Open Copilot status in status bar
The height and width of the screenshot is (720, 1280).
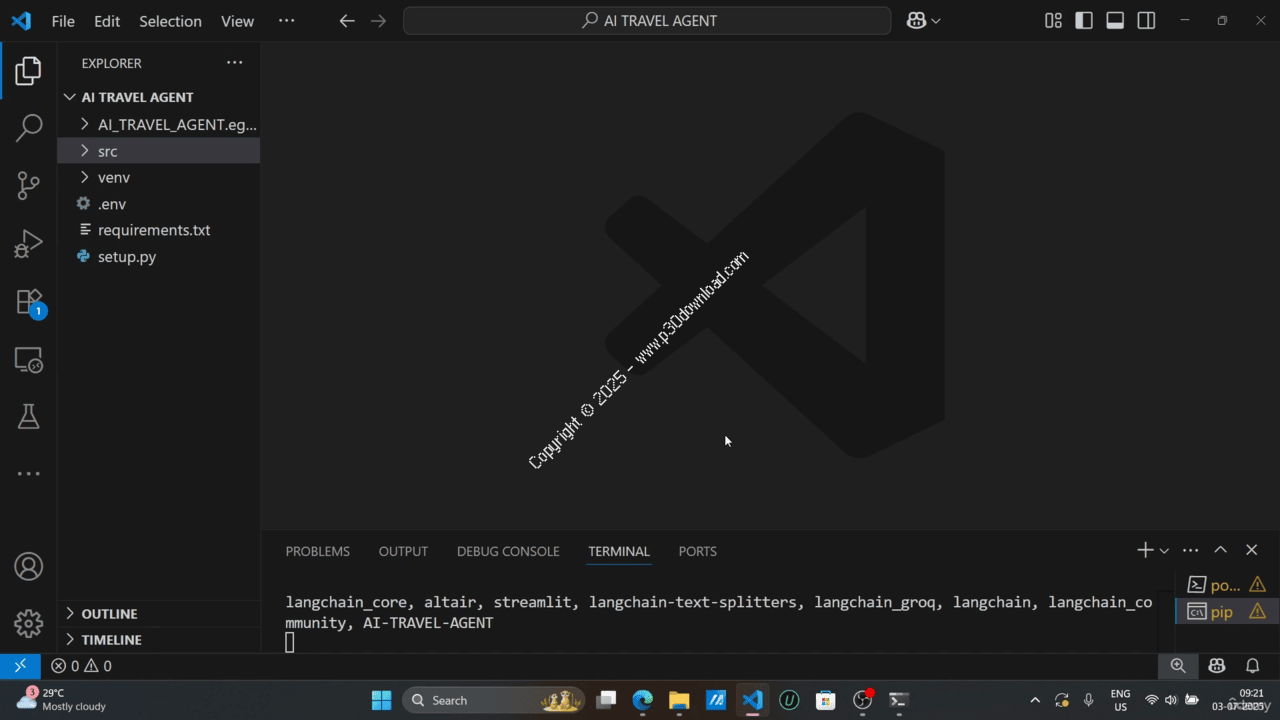(1217, 666)
